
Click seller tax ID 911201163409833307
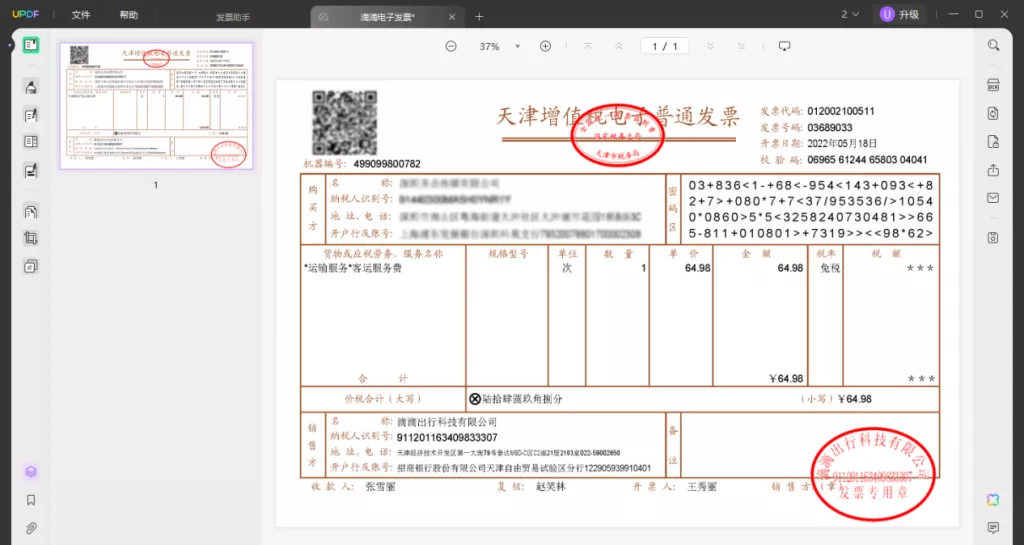tap(447, 438)
